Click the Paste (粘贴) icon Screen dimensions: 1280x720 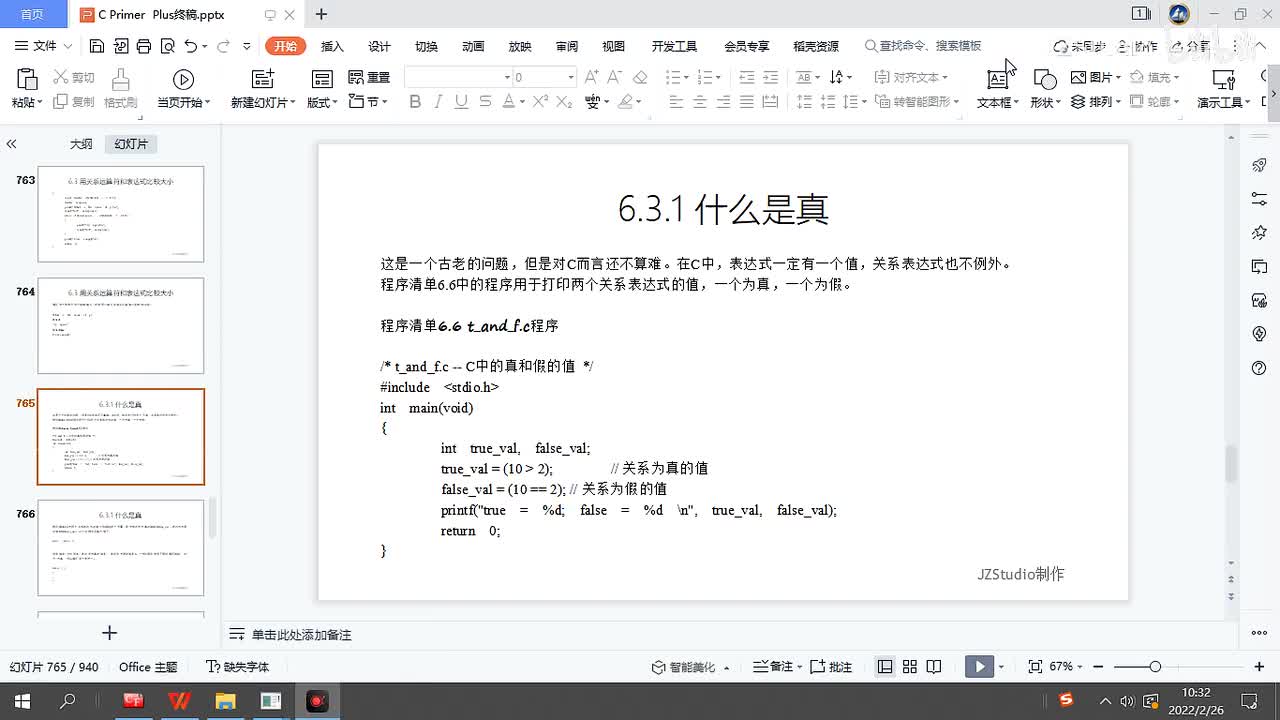coord(27,80)
